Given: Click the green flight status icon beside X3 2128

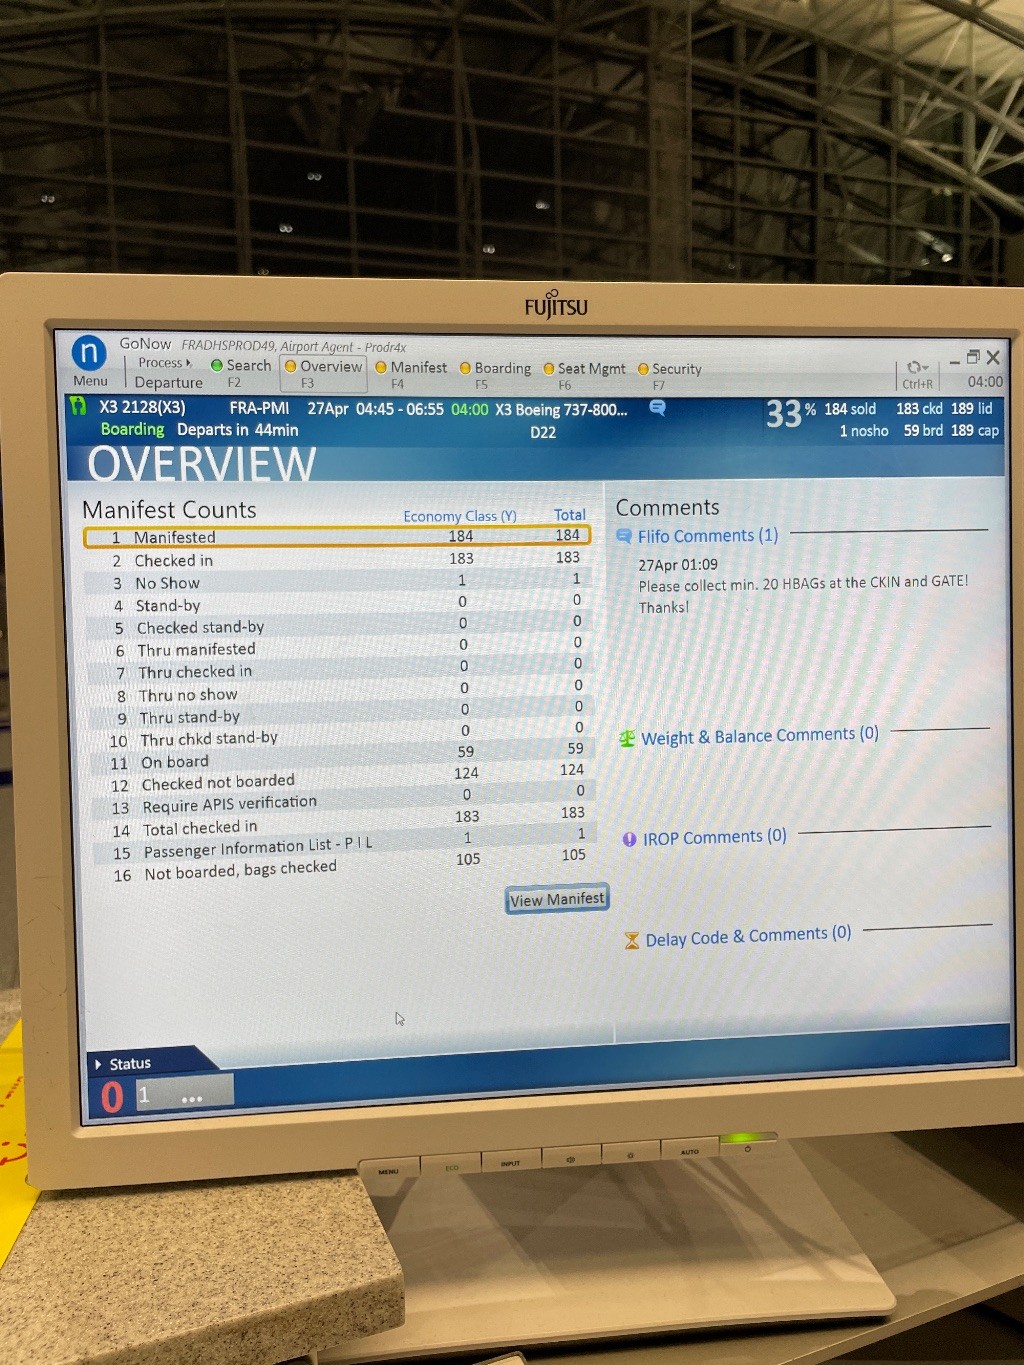Looking at the screenshot, I should click(x=78, y=406).
